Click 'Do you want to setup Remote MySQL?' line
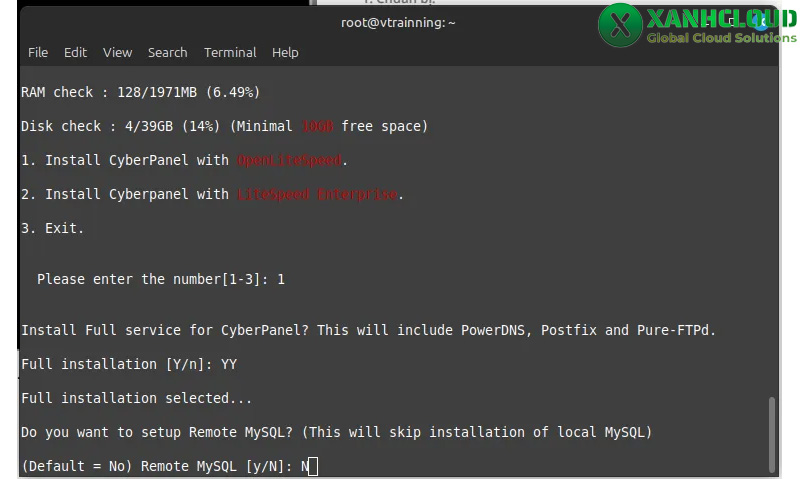Image resolution: width=800 pixels, height=479 pixels. 337,432
